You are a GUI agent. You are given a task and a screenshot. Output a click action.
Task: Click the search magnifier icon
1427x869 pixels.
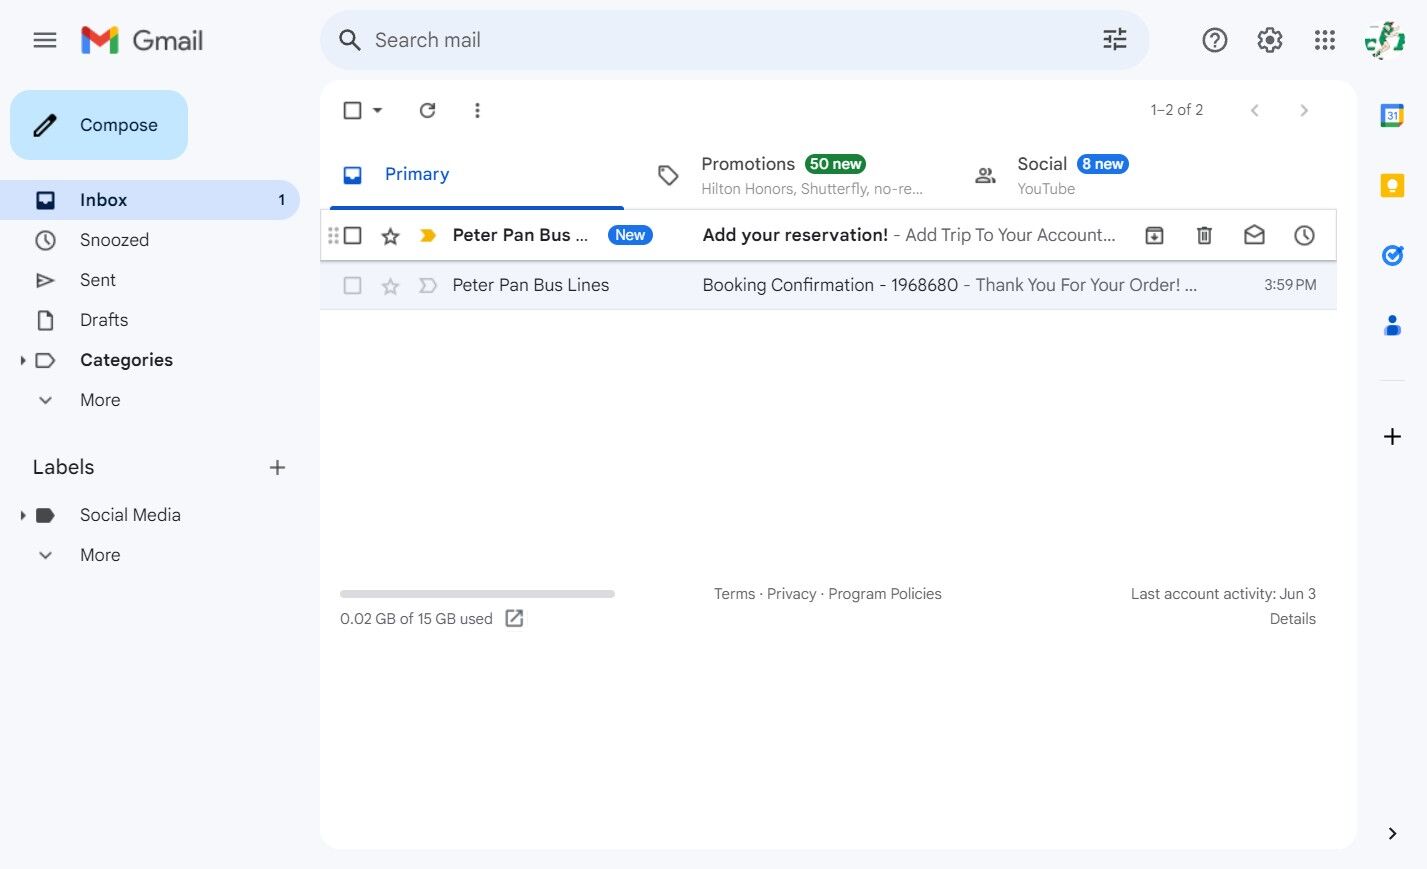coord(349,40)
